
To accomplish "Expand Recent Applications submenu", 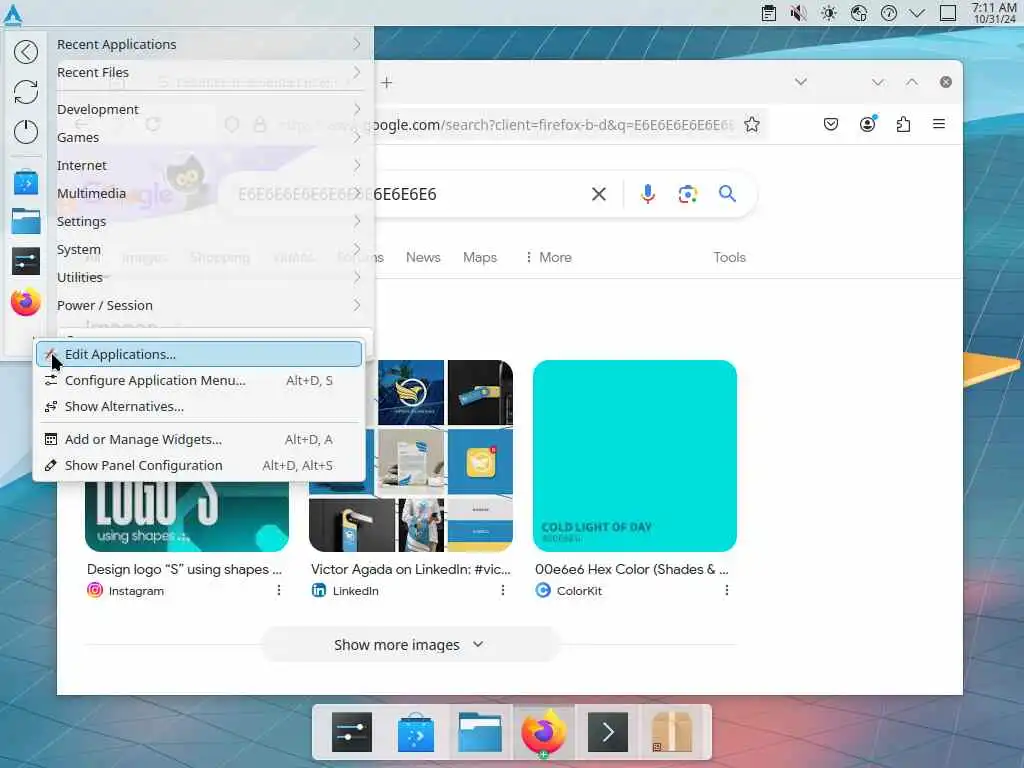I will [x=209, y=44].
